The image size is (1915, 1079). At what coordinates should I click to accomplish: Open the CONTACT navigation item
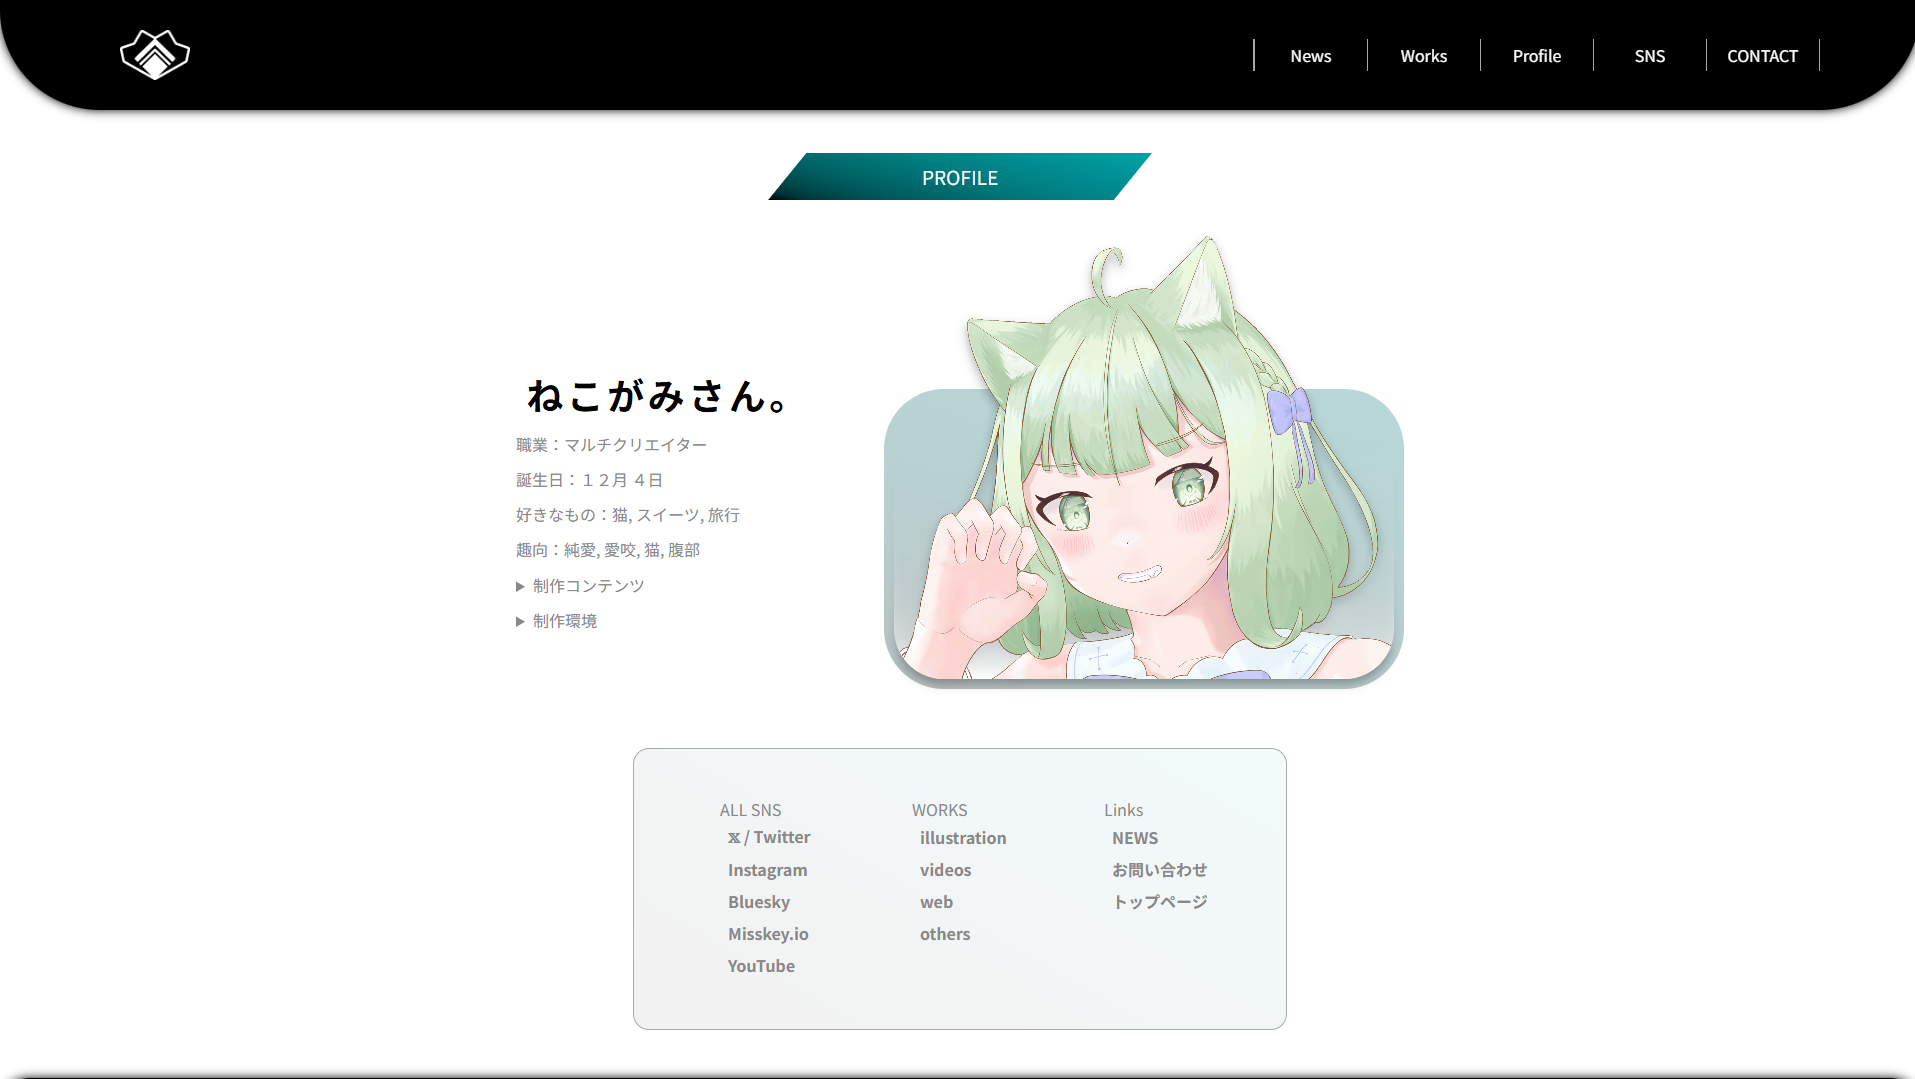(x=1762, y=56)
